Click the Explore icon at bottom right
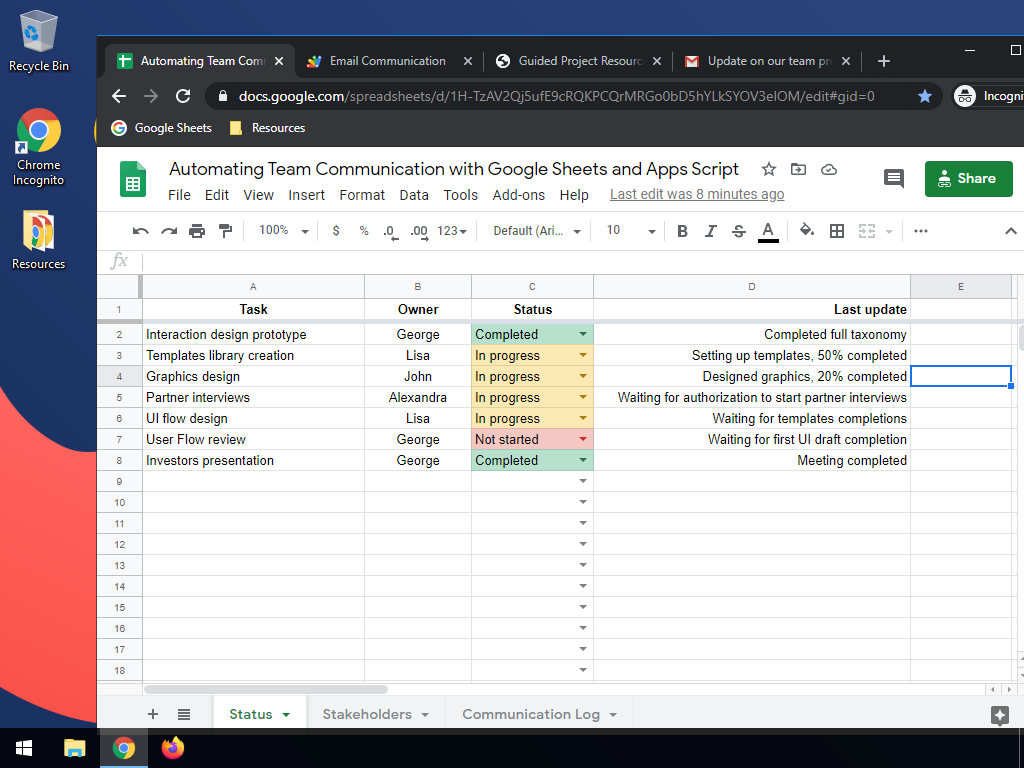Viewport: 1024px width, 768px height. [x=999, y=715]
